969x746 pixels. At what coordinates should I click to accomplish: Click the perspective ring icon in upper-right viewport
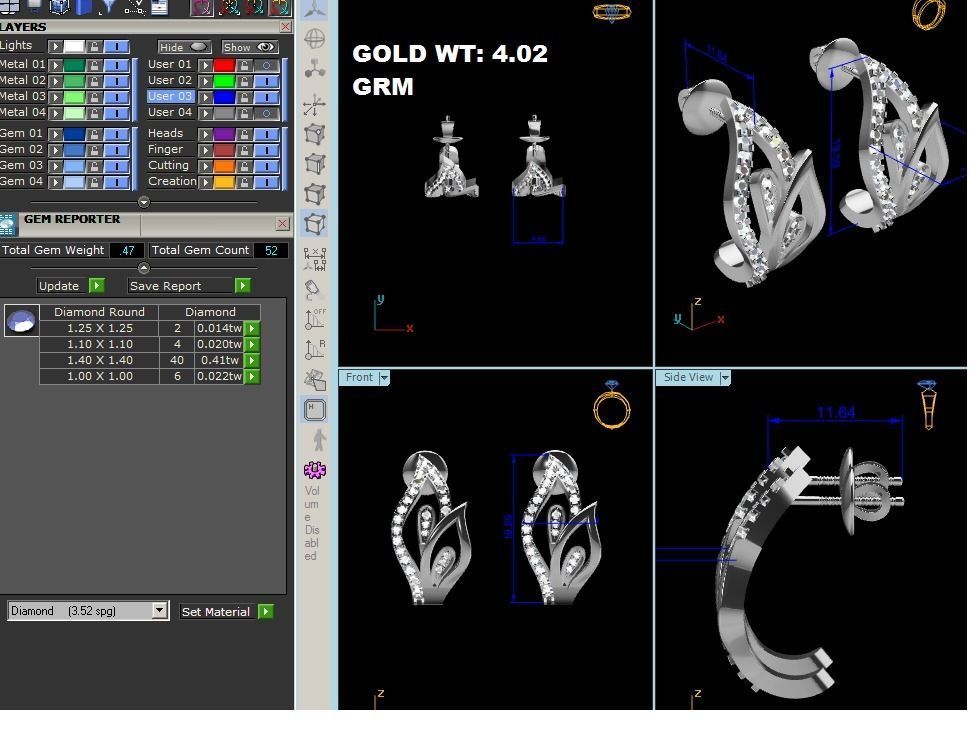tap(929, 14)
